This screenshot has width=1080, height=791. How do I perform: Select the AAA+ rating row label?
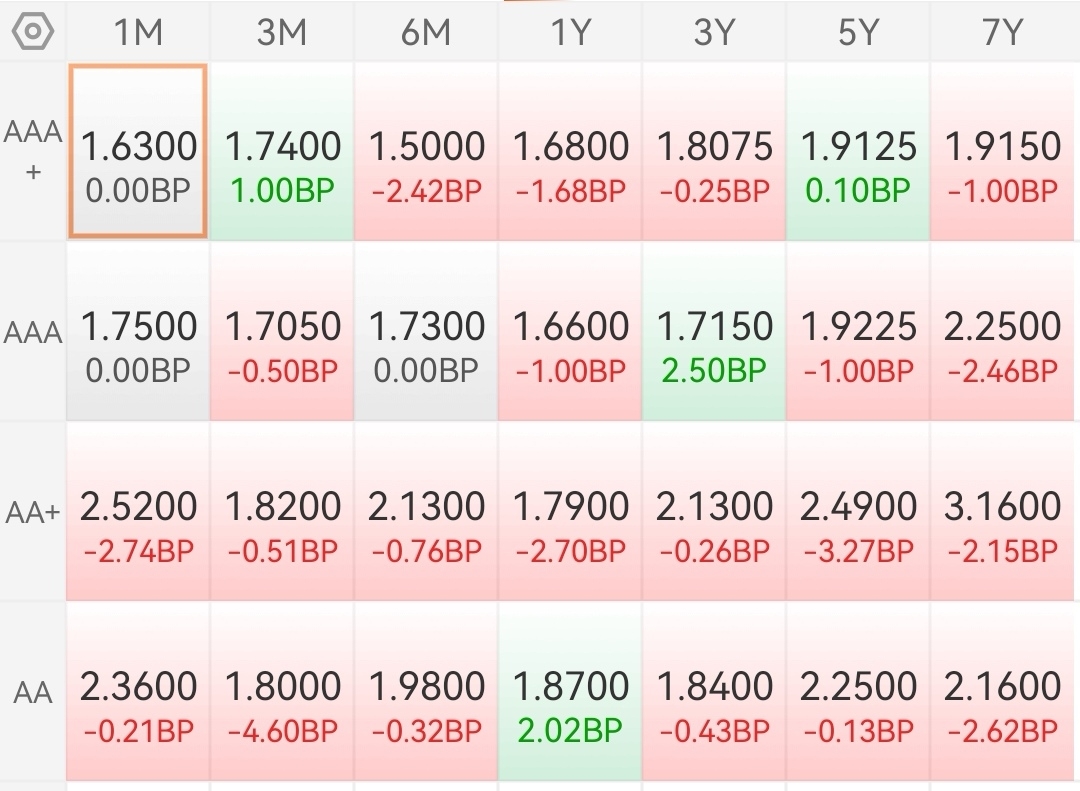click(x=32, y=150)
